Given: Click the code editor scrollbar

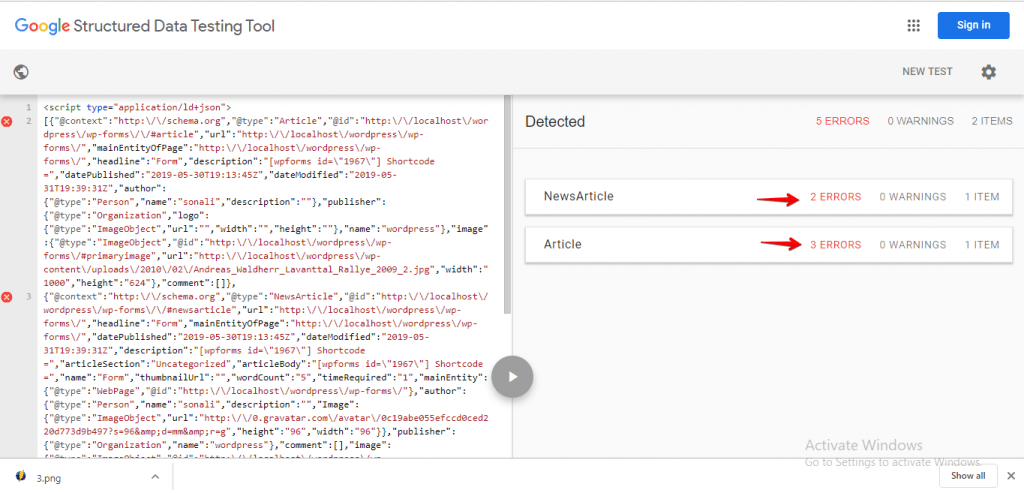Looking at the screenshot, I should click(x=507, y=204).
